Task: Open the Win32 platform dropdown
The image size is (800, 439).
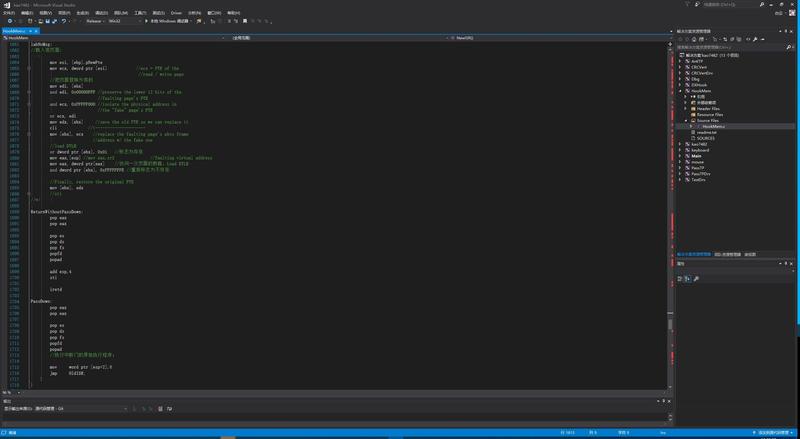Action: pyautogui.click(x=124, y=21)
